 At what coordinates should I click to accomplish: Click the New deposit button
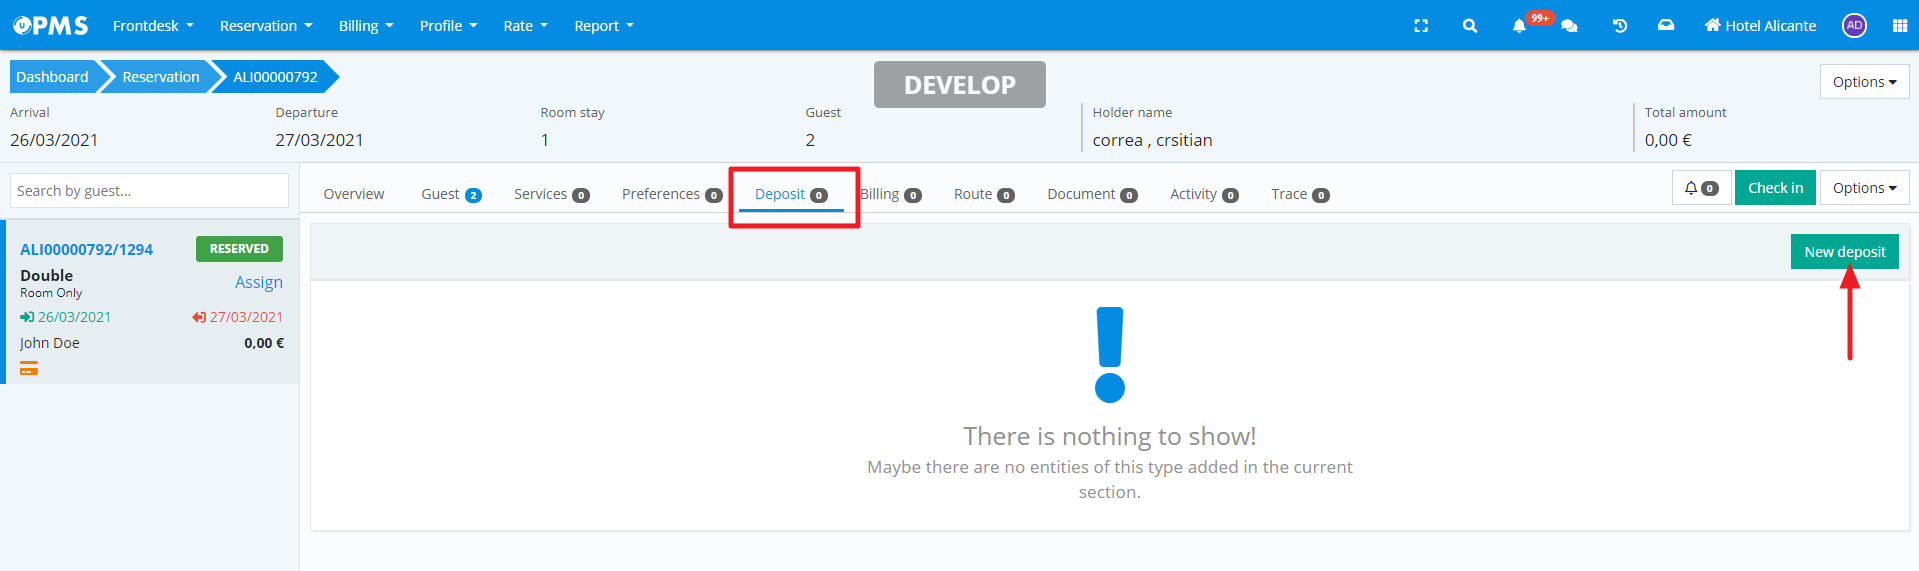(1844, 252)
